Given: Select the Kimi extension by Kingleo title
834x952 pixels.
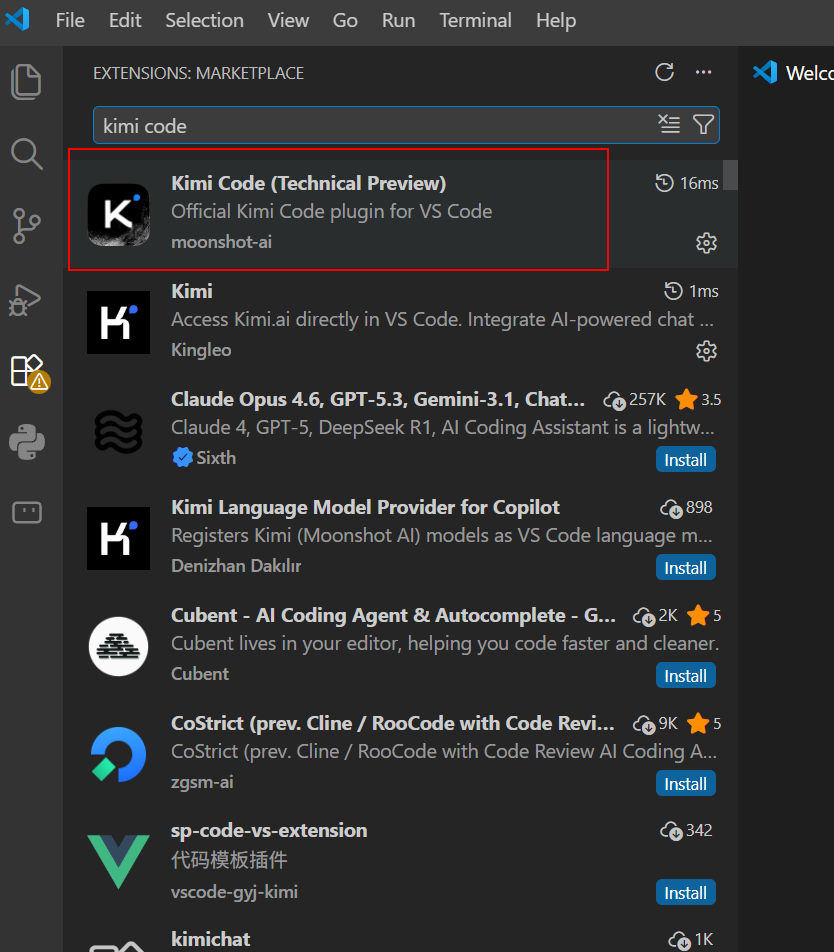Looking at the screenshot, I should tap(192, 291).
